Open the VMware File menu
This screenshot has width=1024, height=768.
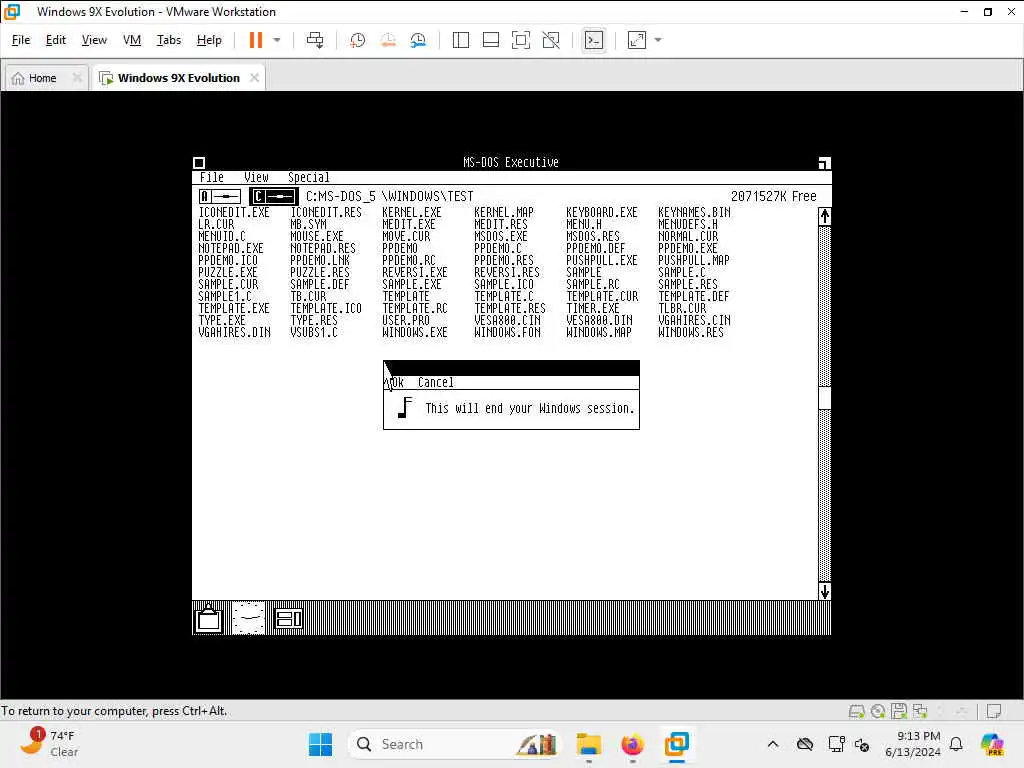21,40
